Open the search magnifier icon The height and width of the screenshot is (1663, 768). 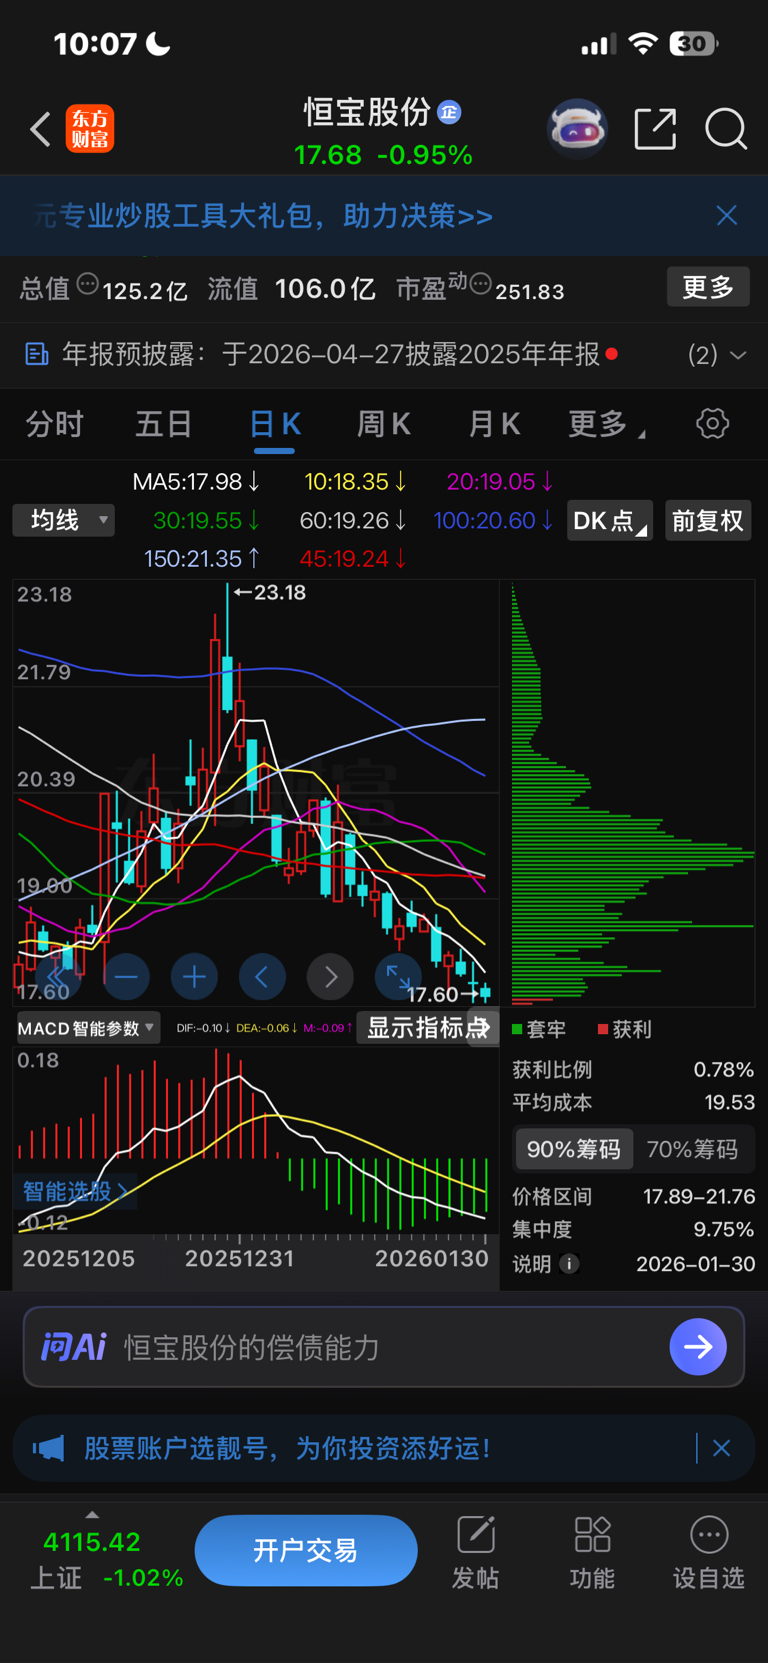(726, 129)
